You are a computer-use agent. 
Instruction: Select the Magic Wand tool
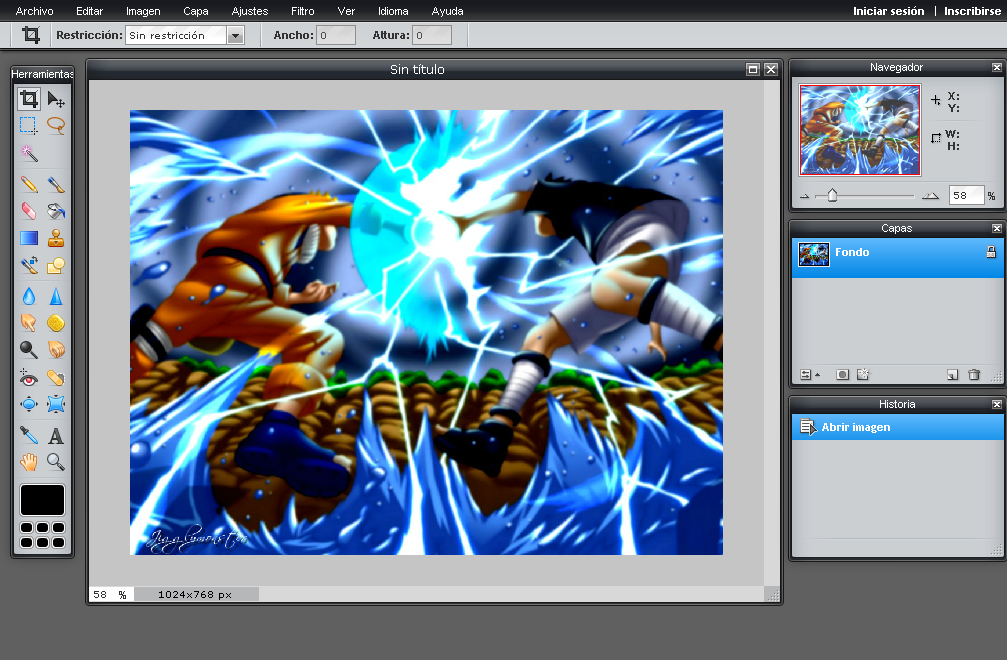[29, 153]
